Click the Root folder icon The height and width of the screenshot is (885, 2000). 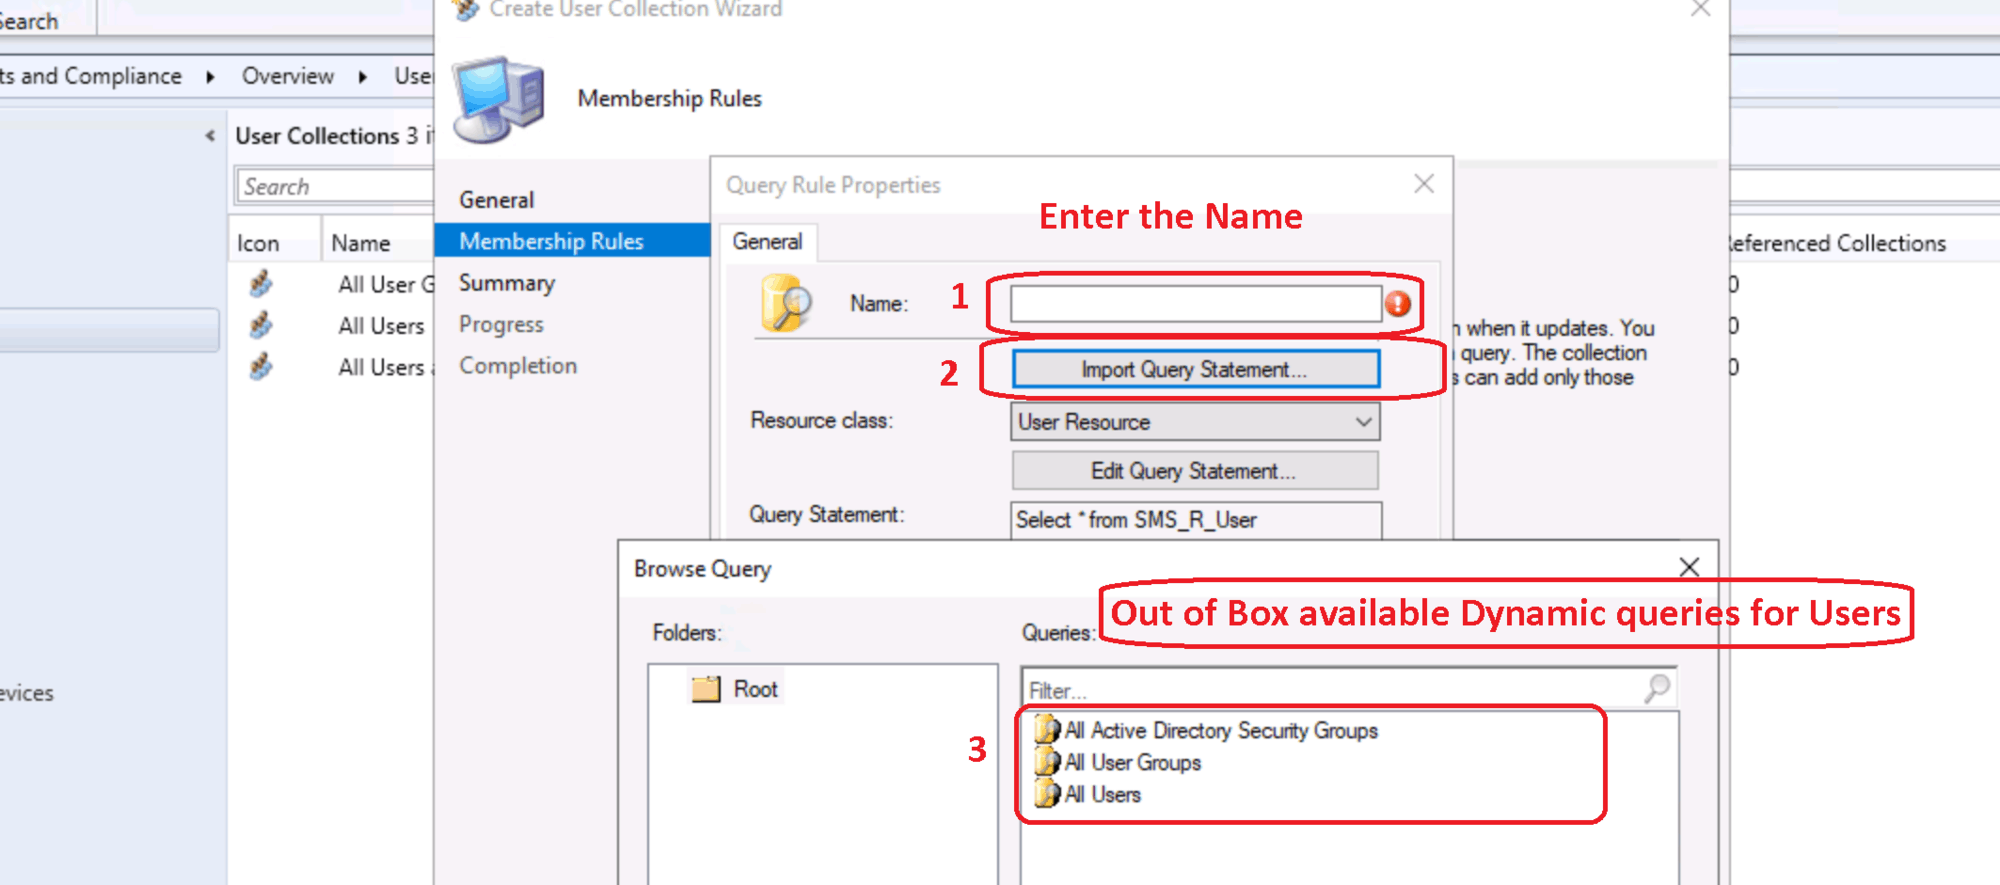coord(706,689)
